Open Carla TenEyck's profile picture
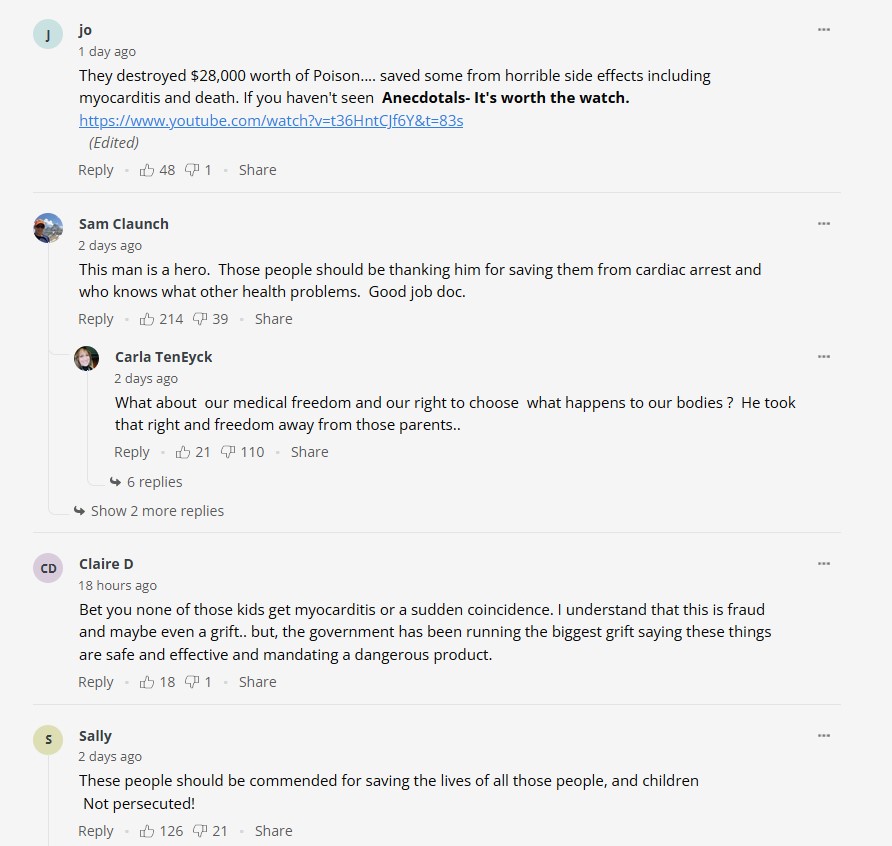Image resolution: width=892 pixels, height=846 pixels. point(87,358)
